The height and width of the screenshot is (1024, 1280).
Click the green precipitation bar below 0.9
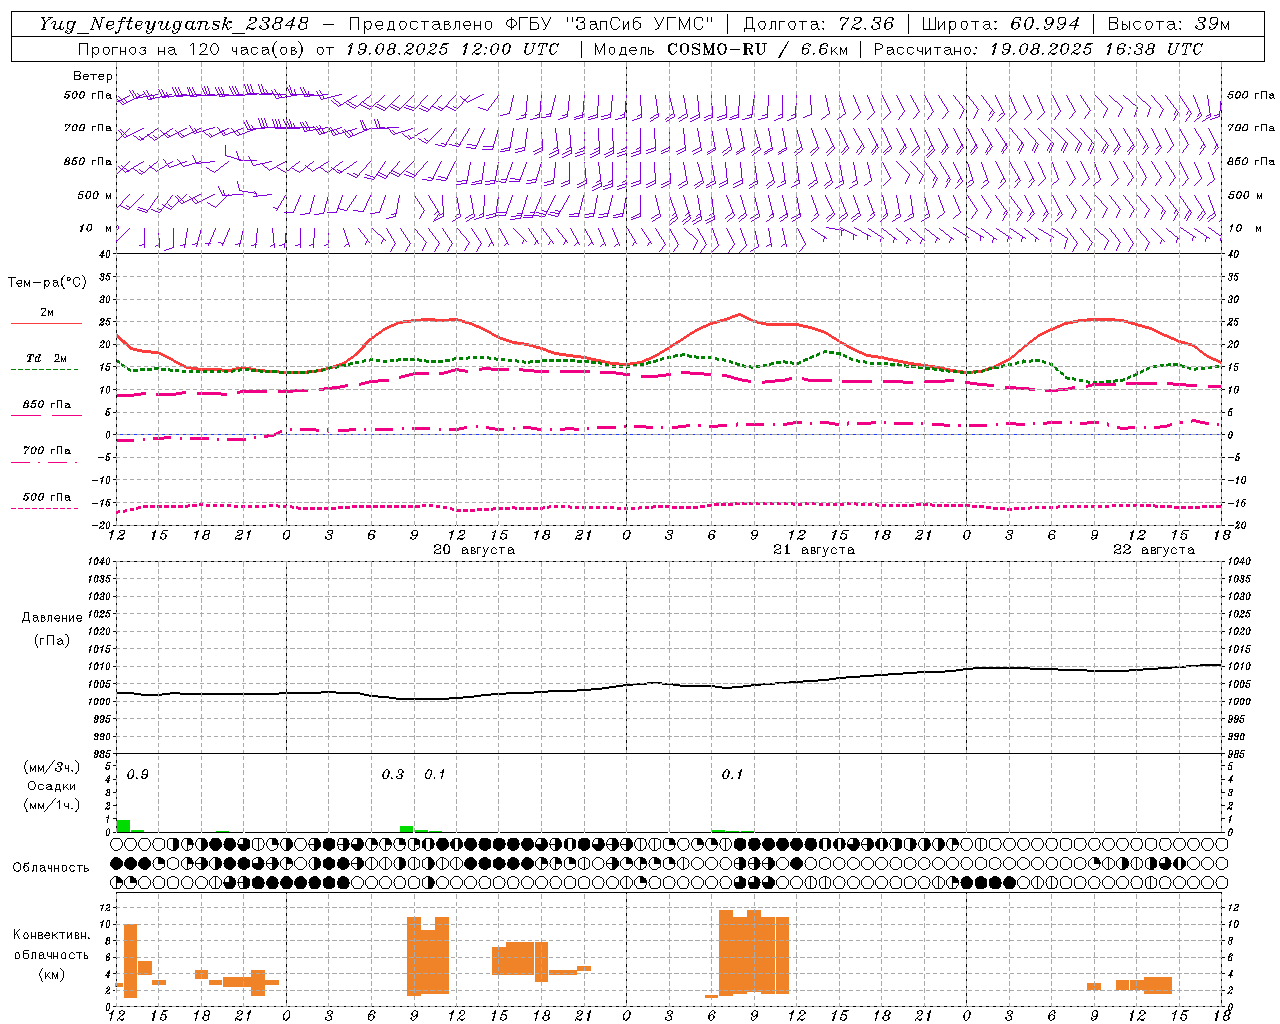pos(123,826)
